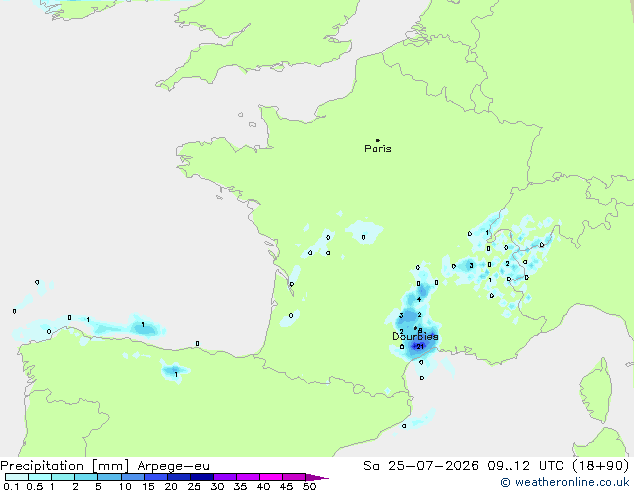Click the date 25-07-2026 text
Screen dimensions: 634x490
click(x=433, y=466)
